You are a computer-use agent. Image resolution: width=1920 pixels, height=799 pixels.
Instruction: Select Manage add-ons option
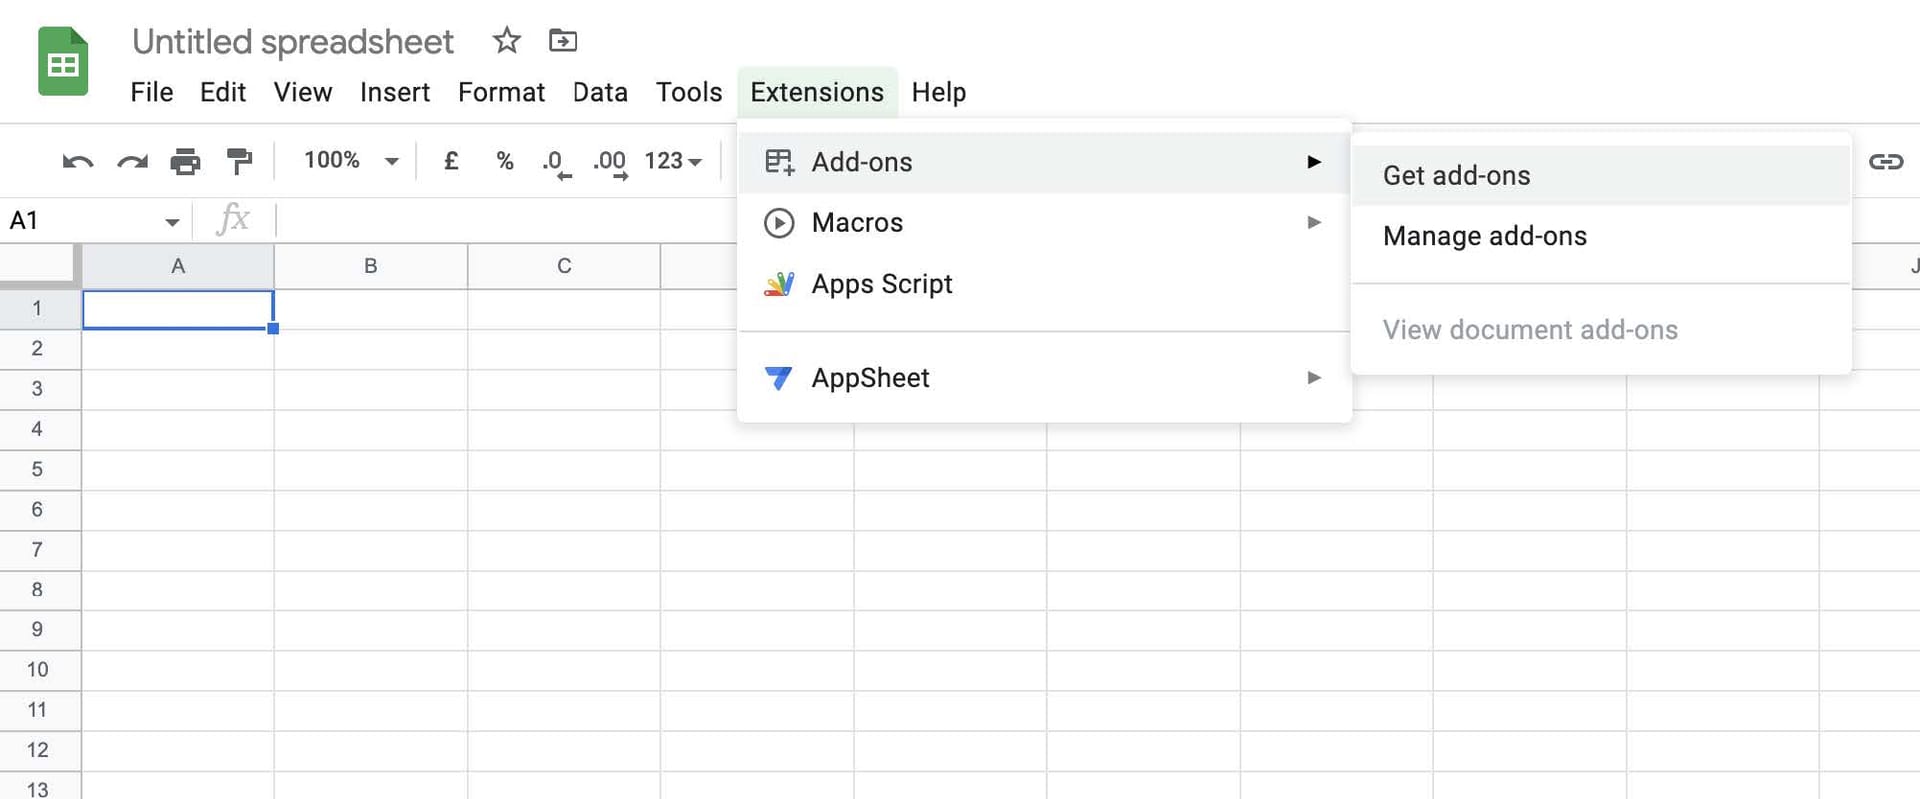(x=1484, y=236)
